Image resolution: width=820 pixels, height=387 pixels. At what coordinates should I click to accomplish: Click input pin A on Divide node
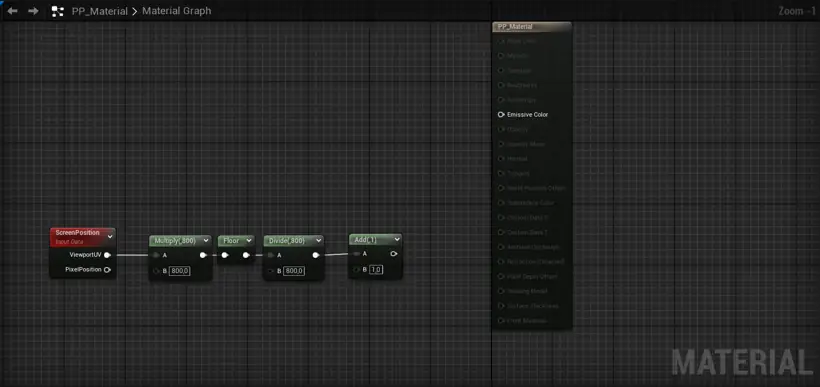[x=270, y=255]
